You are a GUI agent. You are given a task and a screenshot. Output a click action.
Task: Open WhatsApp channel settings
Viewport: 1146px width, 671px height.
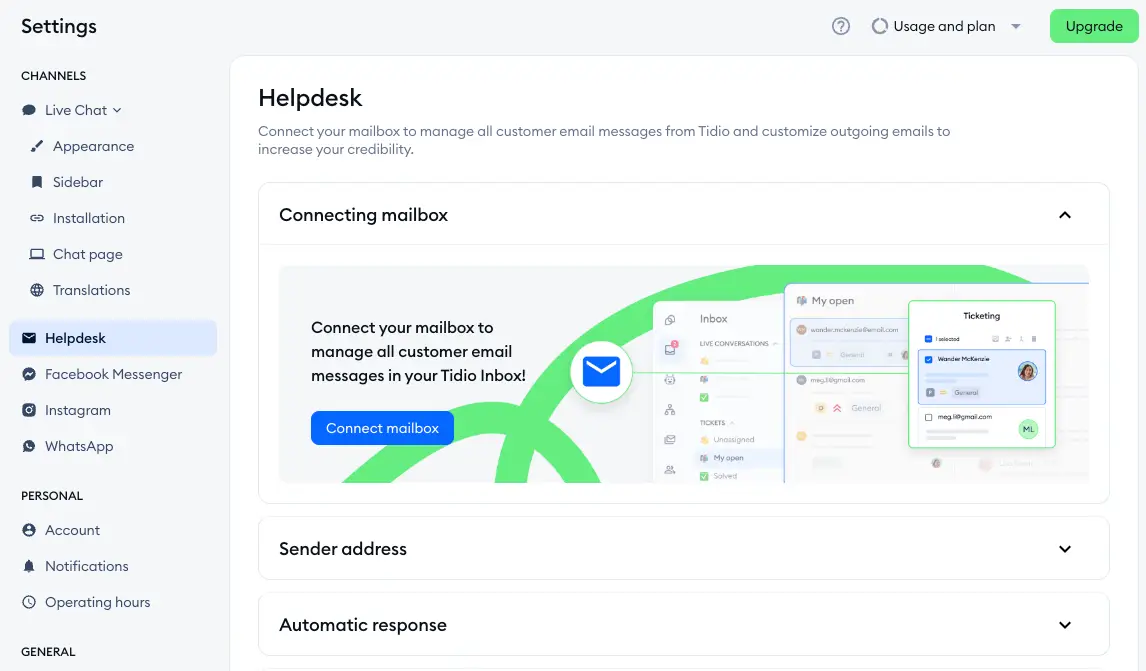(x=79, y=446)
